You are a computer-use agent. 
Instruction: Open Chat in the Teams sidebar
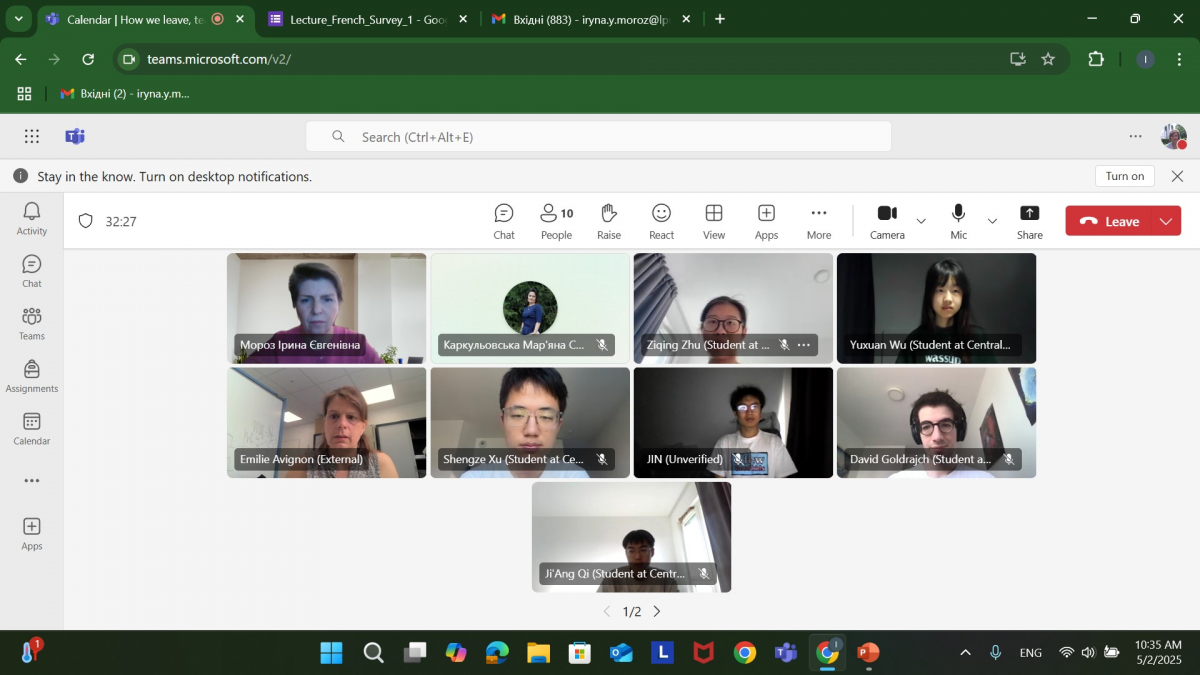point(32,271)
